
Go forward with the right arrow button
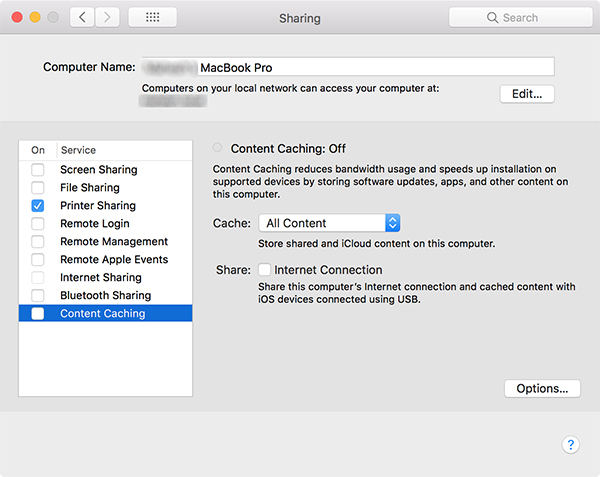107,17
